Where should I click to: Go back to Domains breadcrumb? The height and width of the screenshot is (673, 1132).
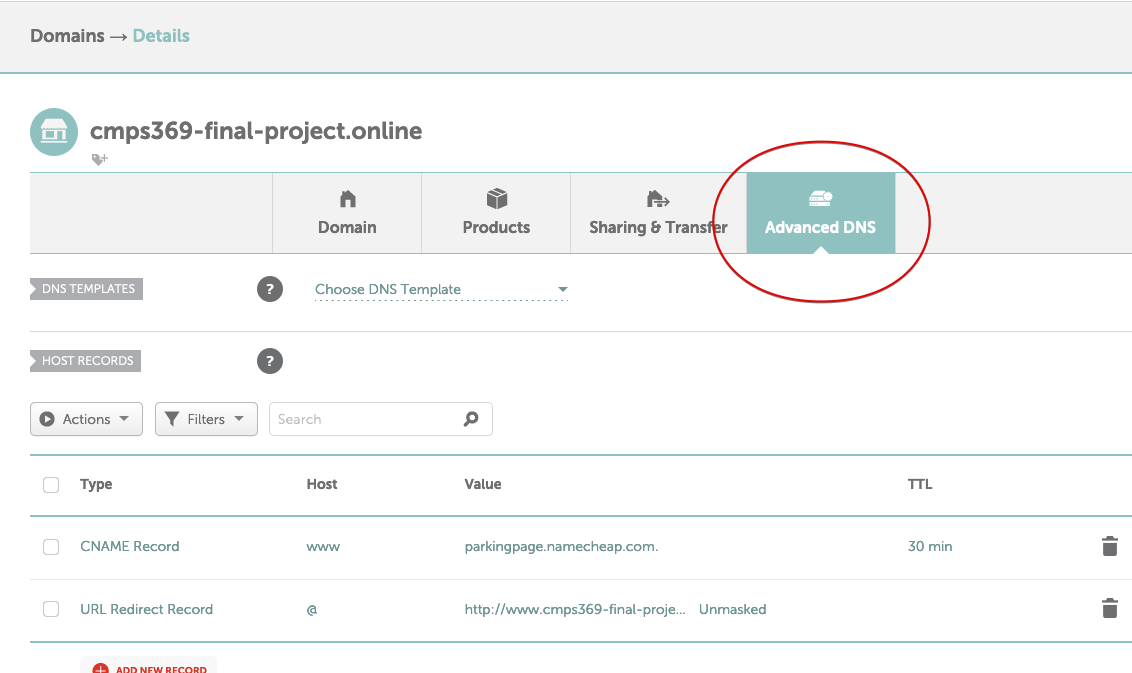[x=67, y=36]
